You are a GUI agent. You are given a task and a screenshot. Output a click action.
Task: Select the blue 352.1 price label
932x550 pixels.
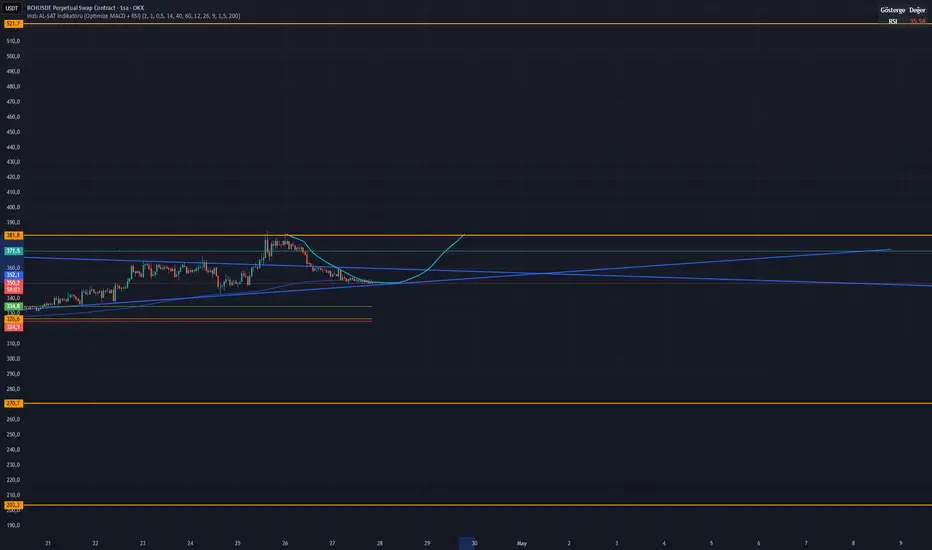(x=13, y=275)
